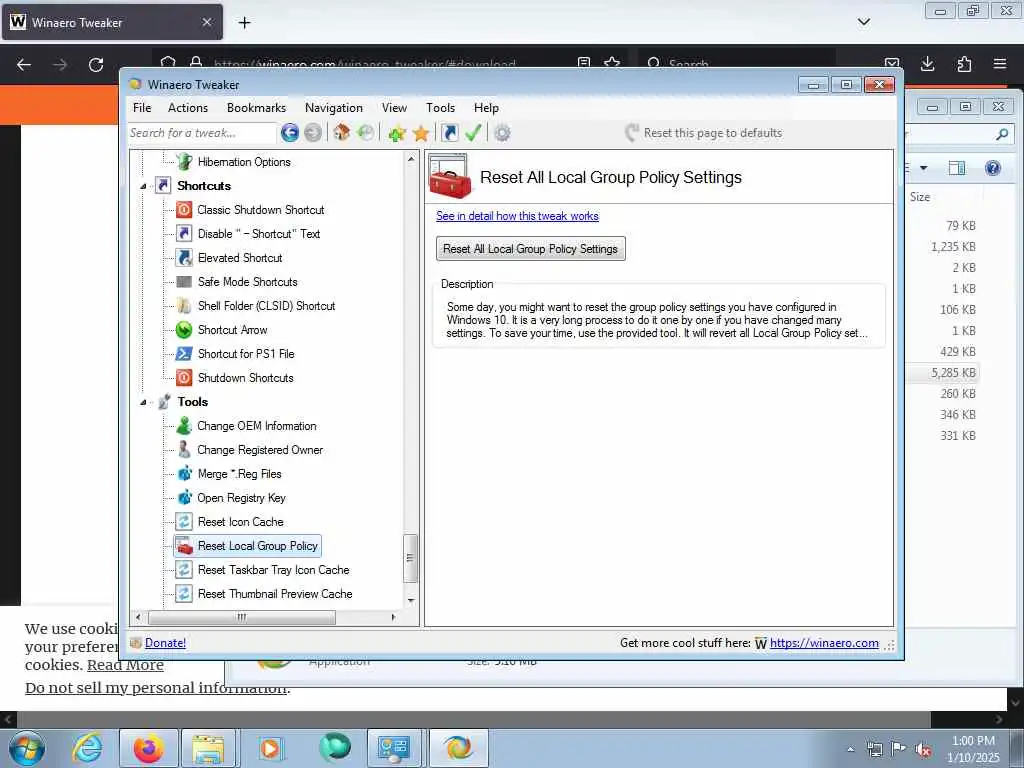Open the Bookmarks menu
The image size is (1024, 768).
point(256,108)
